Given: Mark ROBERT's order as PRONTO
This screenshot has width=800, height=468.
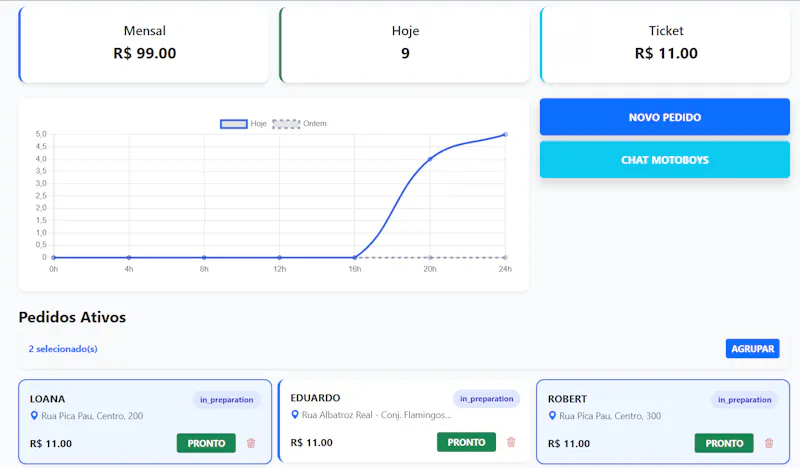Looking at the screenshot, I should pos(724,443).
